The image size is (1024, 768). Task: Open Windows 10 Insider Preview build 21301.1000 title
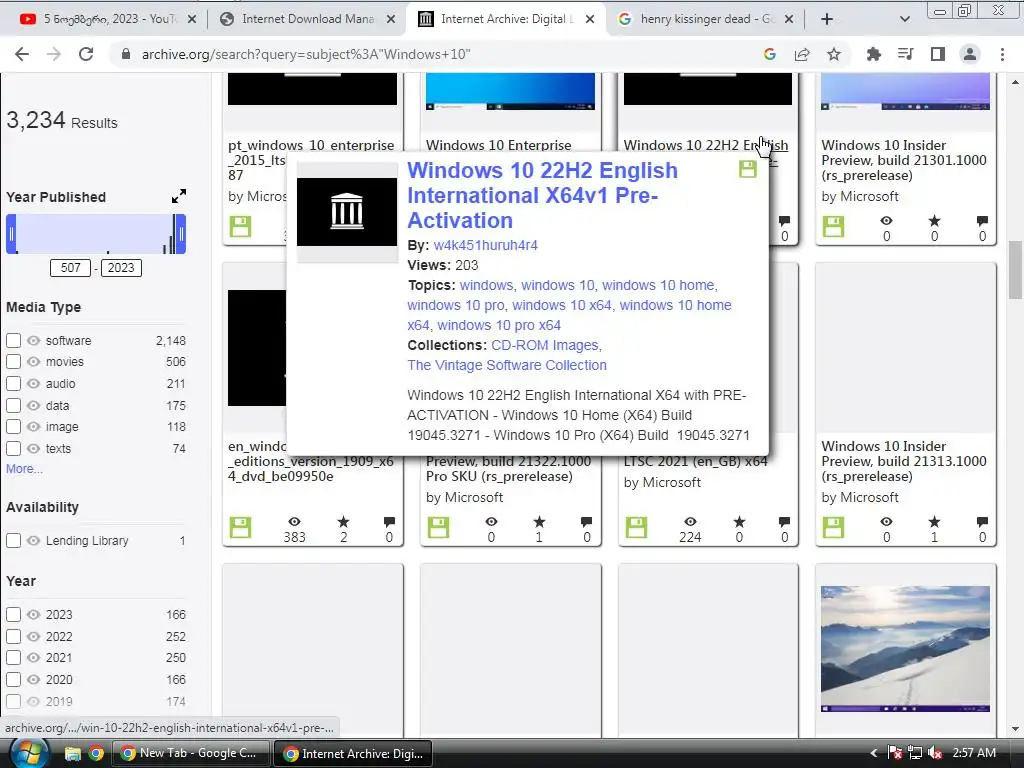[904, 160]
